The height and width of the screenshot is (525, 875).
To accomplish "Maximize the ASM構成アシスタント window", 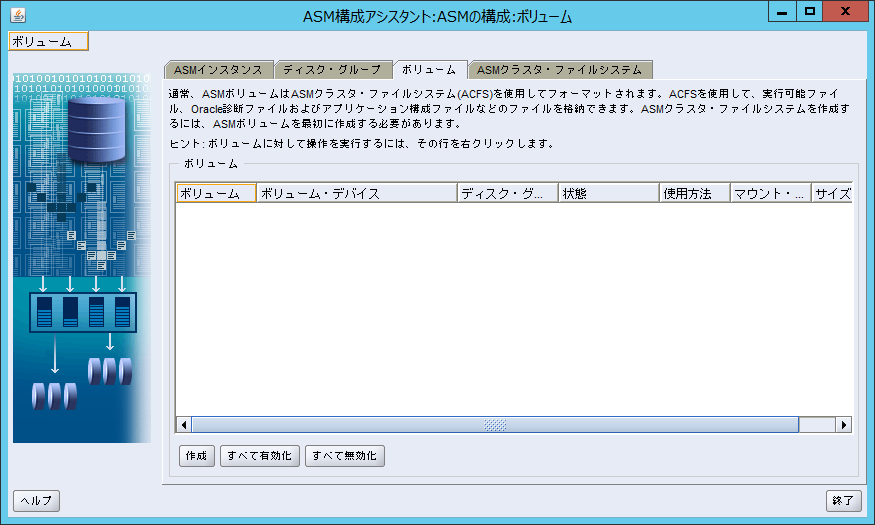I will pyautogui.click(x=809, y=12).
